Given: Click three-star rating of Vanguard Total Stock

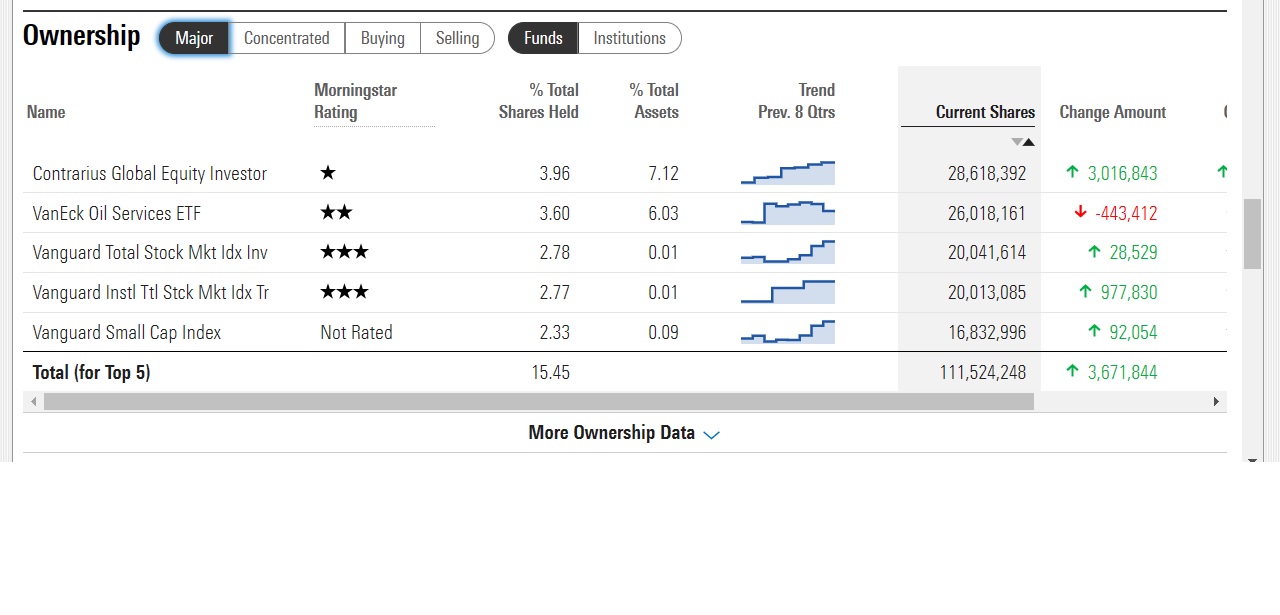Looking at the screenshot, I should (x=344, y=252).
